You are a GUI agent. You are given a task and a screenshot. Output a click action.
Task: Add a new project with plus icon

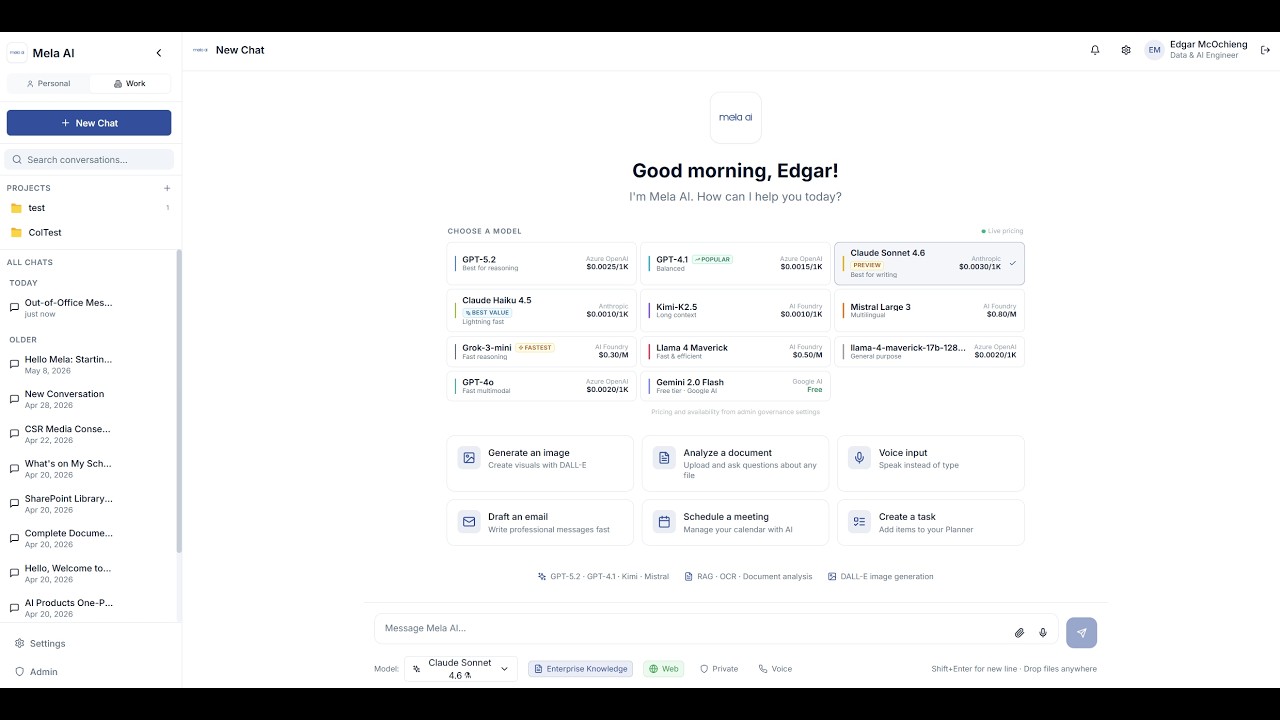point(167,188)
